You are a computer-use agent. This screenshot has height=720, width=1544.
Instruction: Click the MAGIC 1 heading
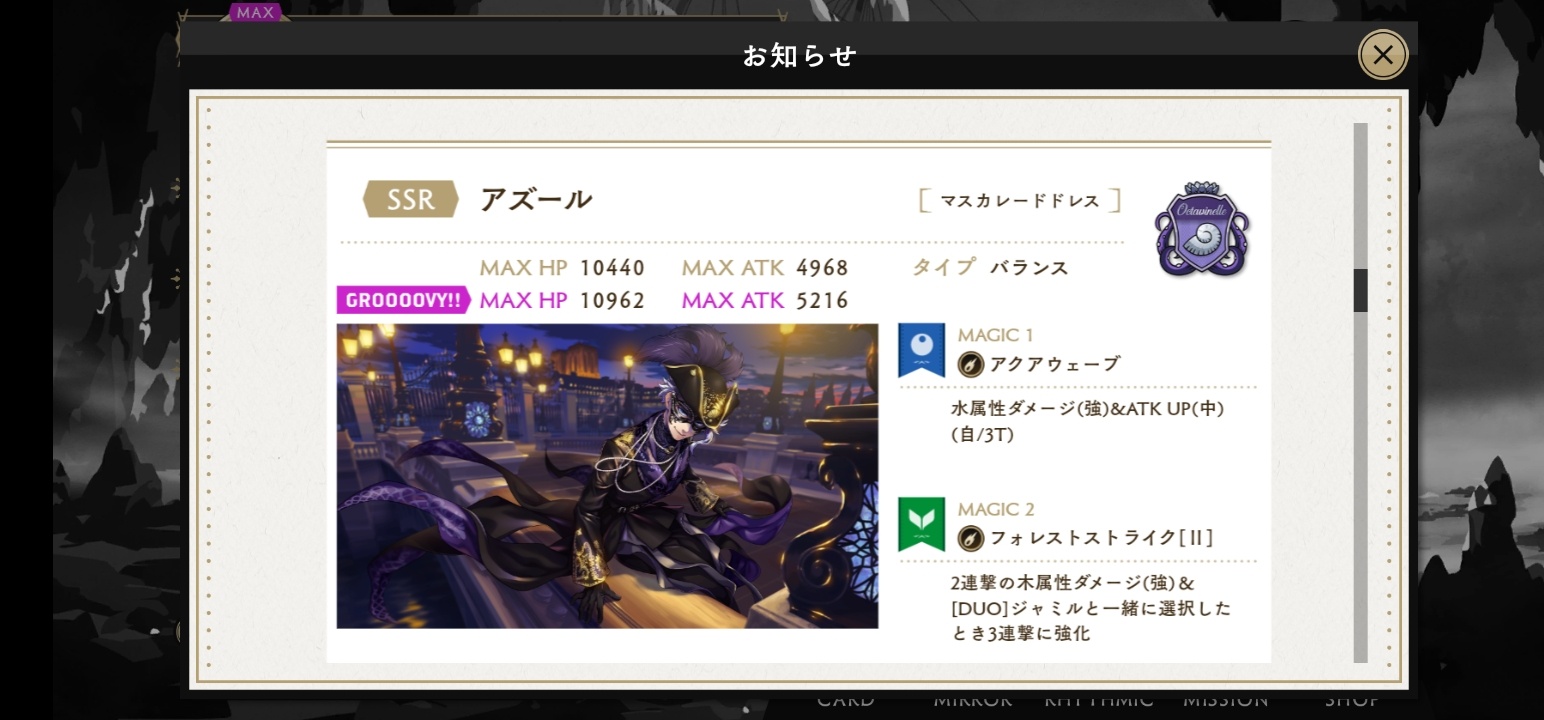click(995, 335)
